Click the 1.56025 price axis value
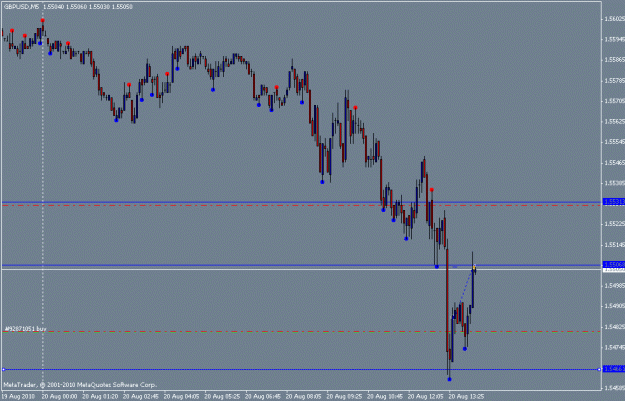The height and width of the screenshot is (401, 625). click(615, 19)
